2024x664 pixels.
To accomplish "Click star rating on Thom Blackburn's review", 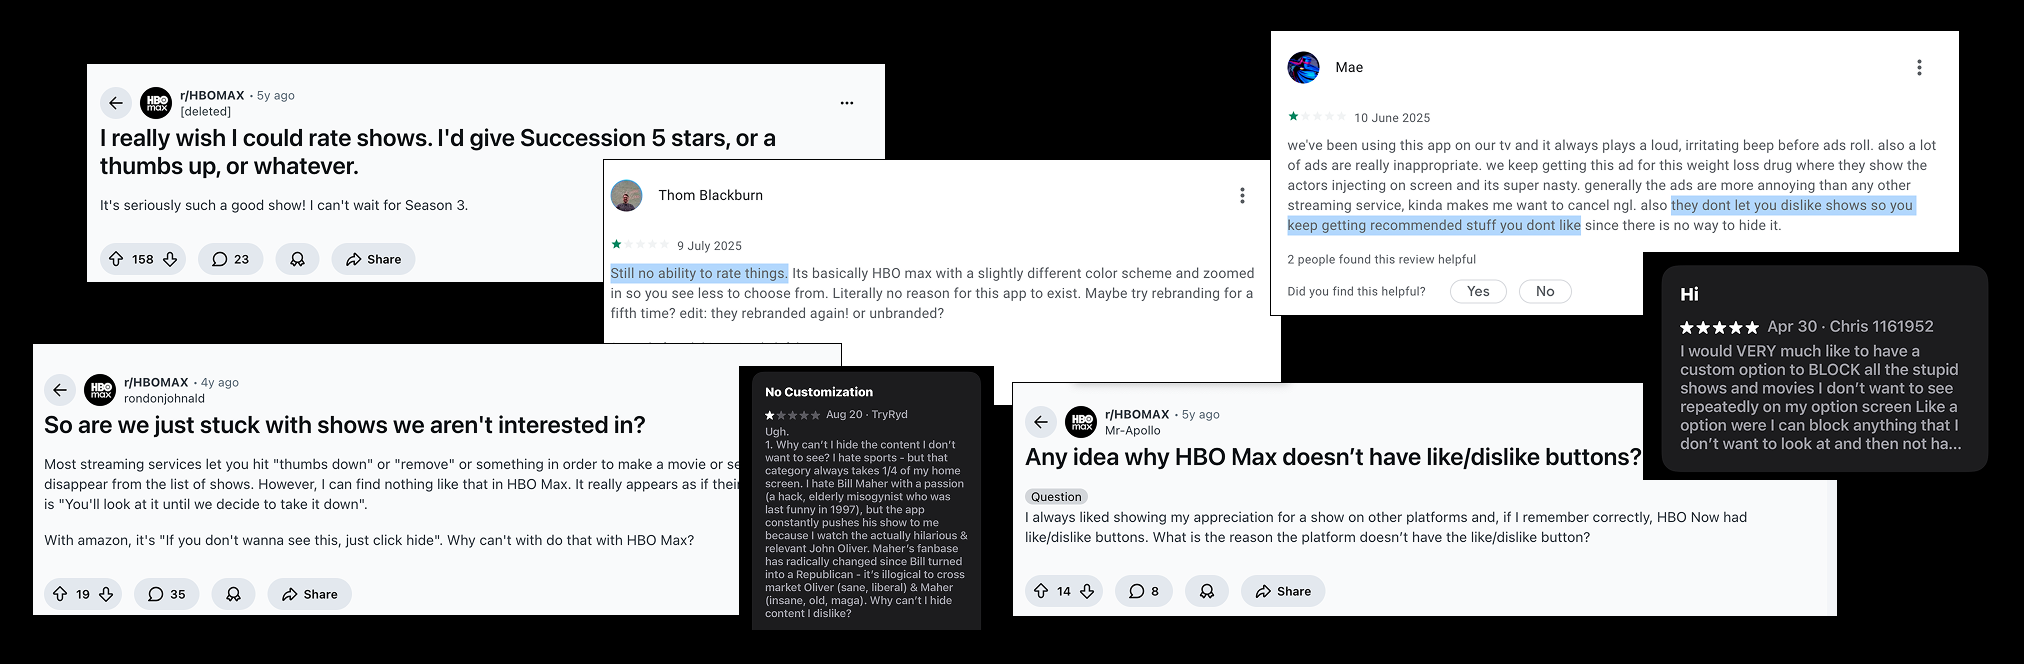I will tap(640, 245).
